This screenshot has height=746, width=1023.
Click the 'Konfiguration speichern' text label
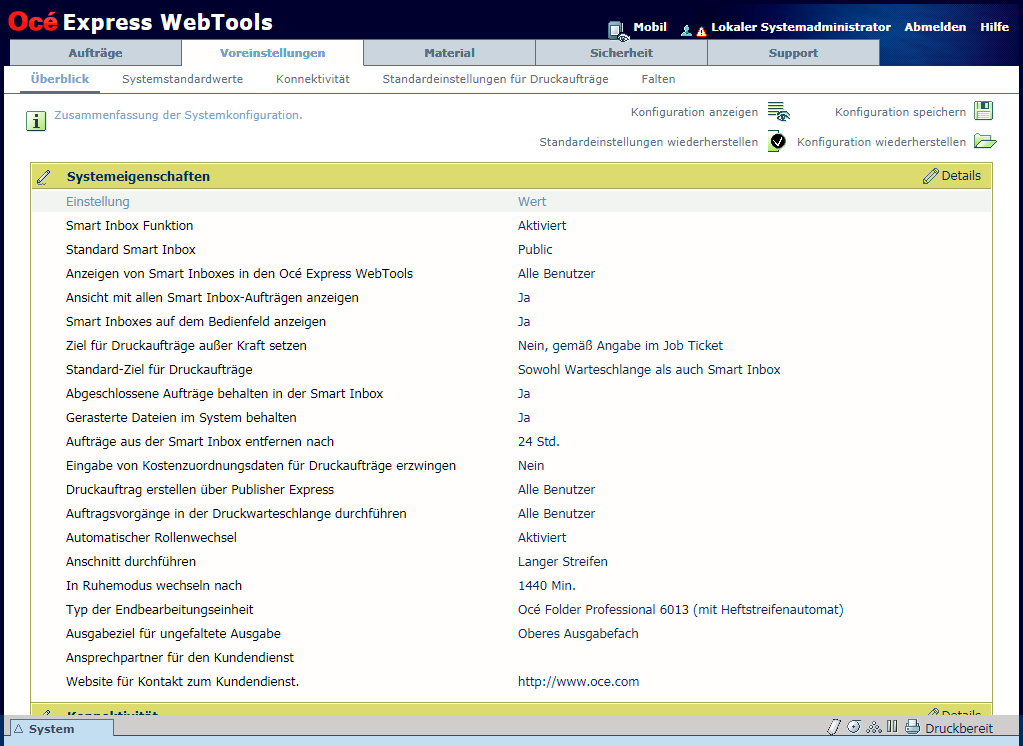(x=900, y=112)
